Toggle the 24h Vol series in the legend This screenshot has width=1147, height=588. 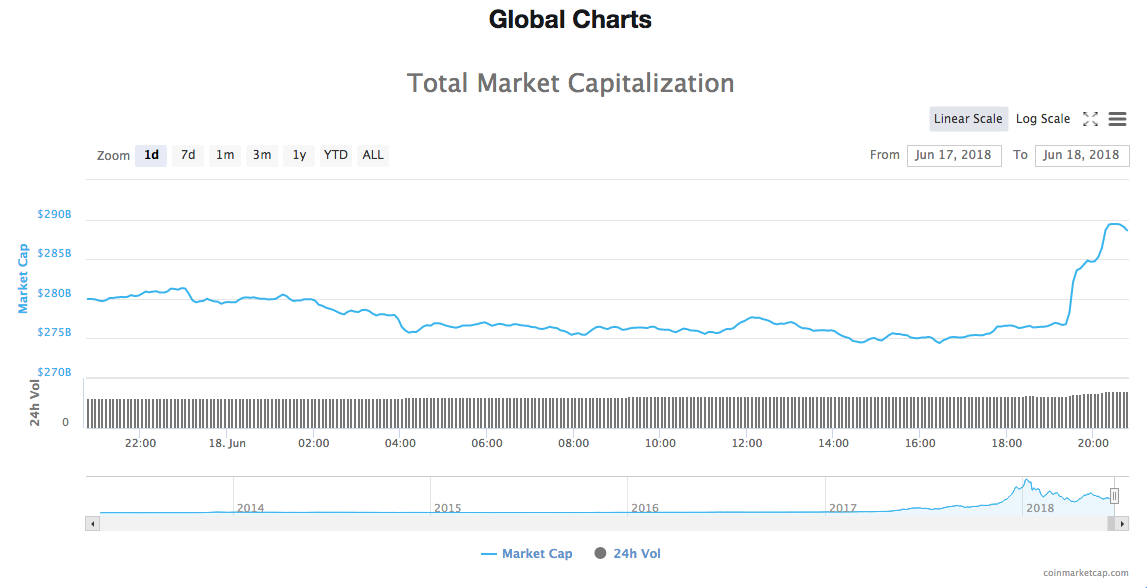click(x=626, y=553)
